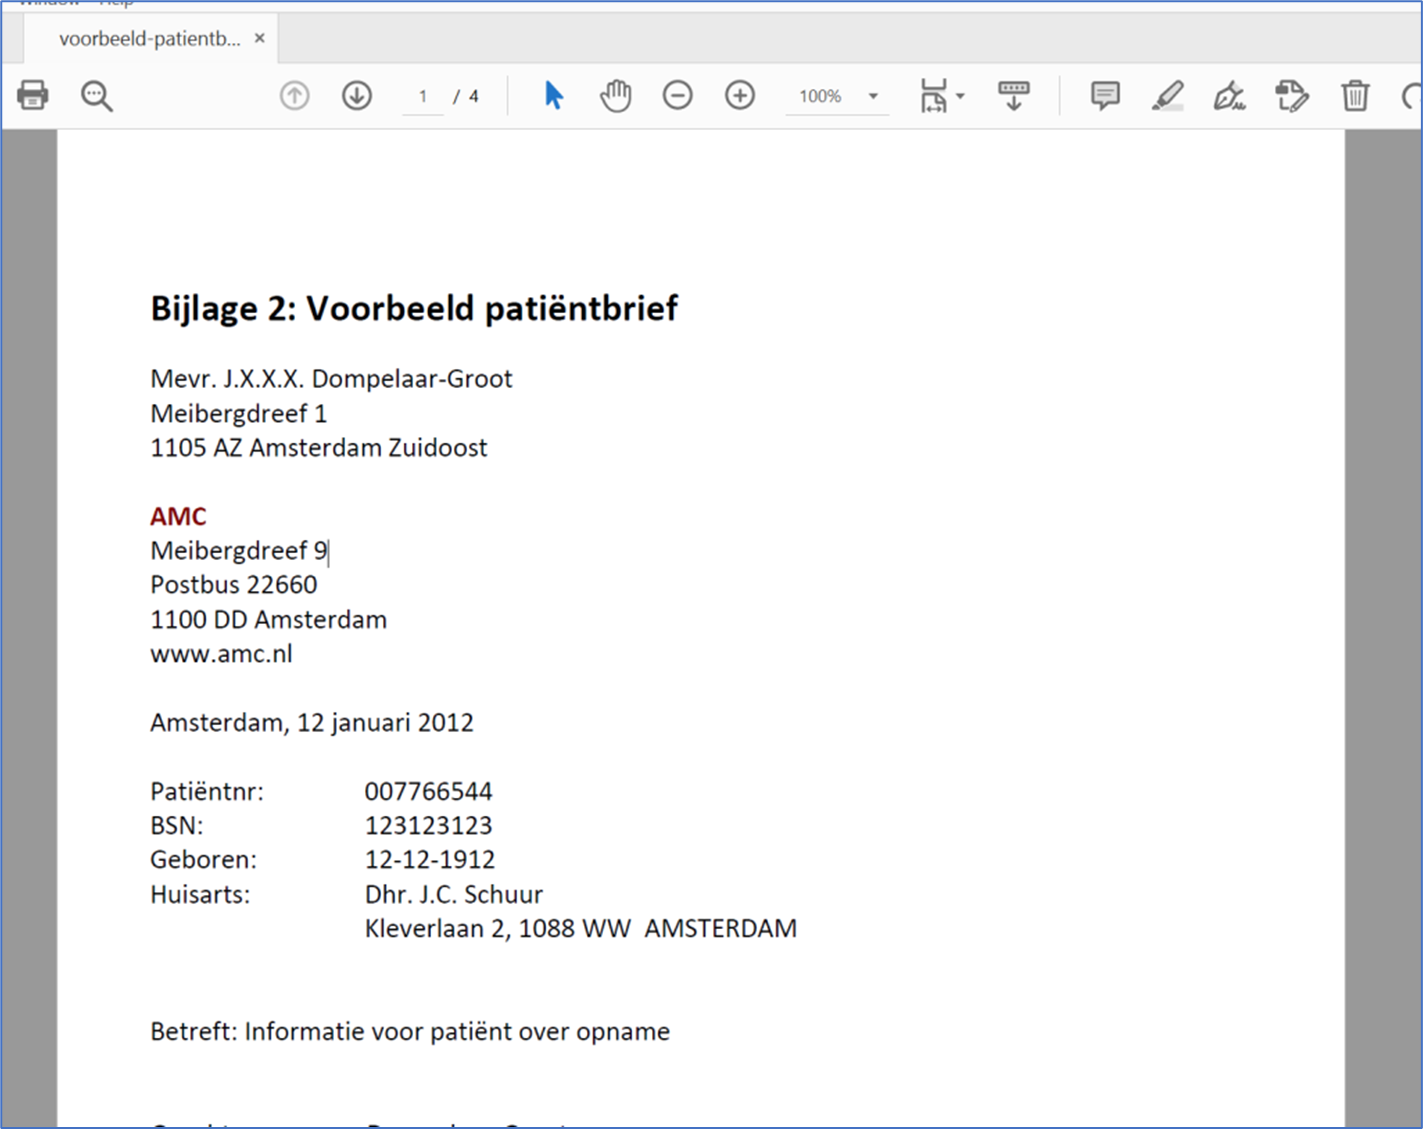Select the Highlight text marker tool

(x=1167, y=96)
